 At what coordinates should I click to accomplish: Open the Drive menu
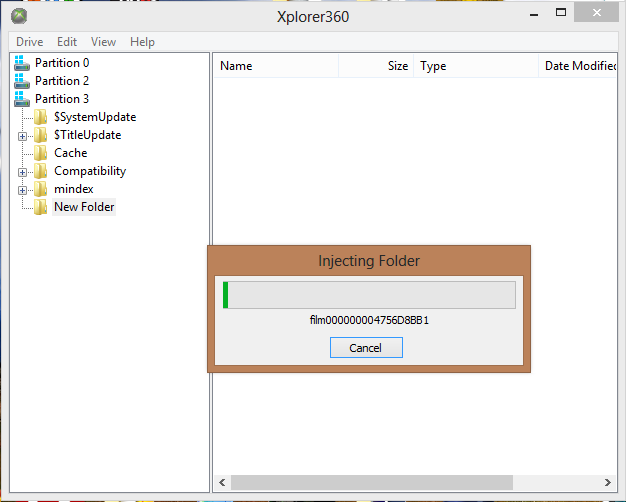click(30, 42)
